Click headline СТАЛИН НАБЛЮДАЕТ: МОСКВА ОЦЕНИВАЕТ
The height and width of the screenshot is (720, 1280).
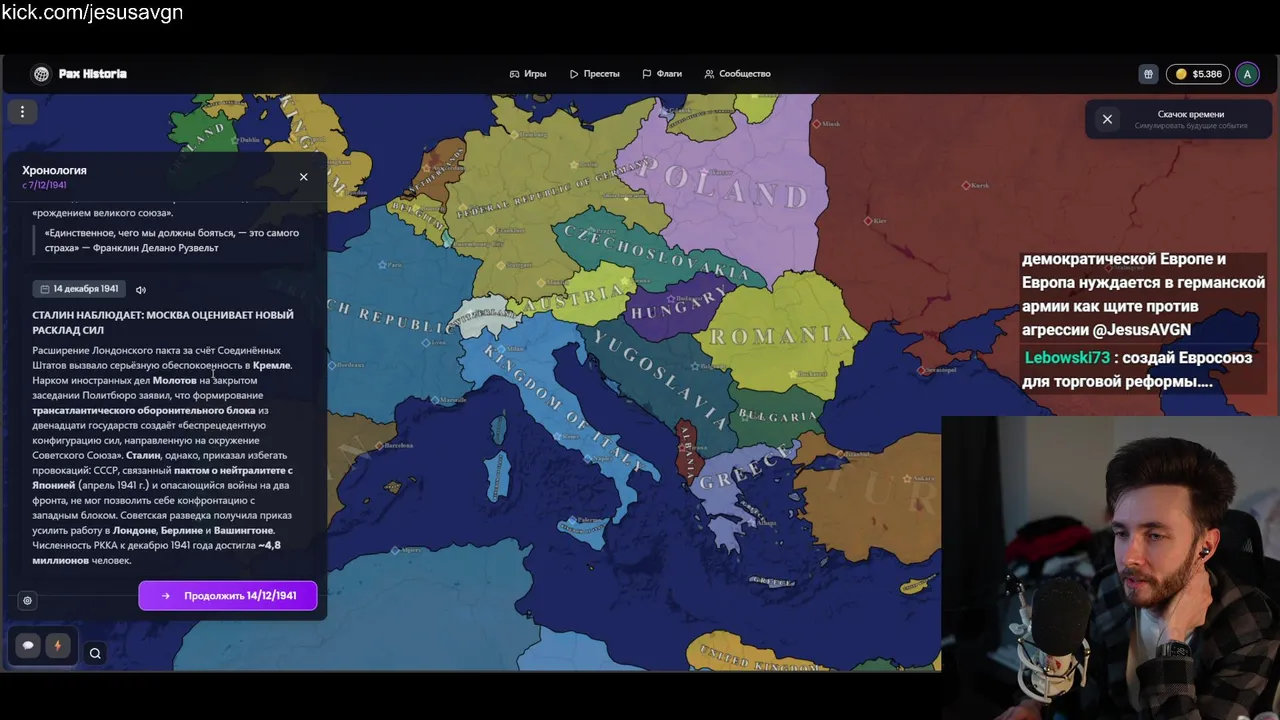163,322
